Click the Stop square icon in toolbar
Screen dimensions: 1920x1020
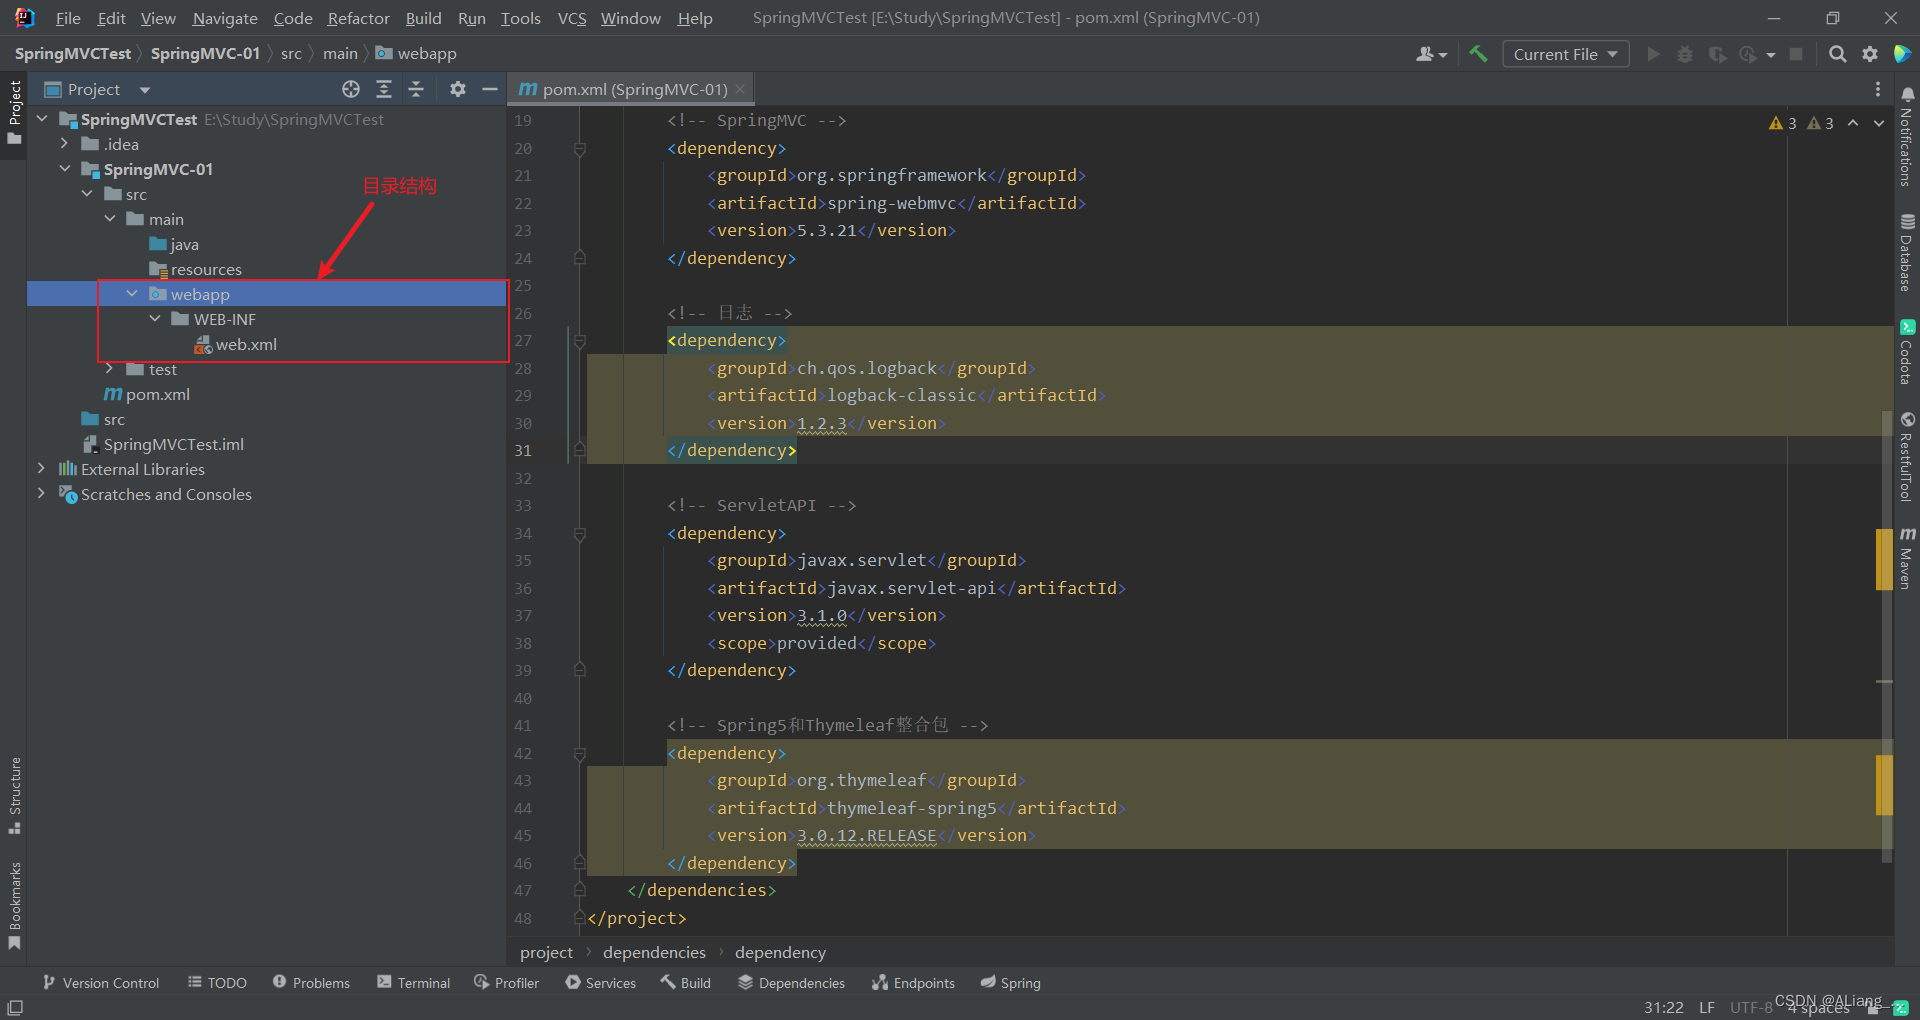(1796, 54)
